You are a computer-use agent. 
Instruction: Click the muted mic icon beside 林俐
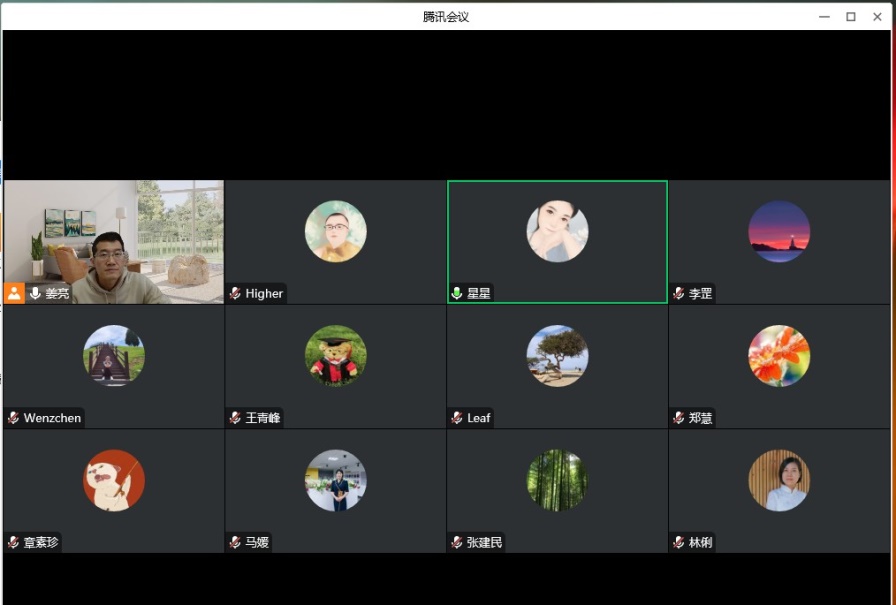tap(679, 543)
